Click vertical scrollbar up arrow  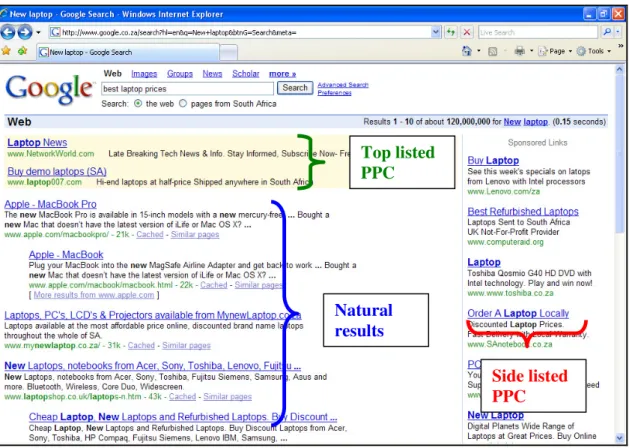[620, 70]
